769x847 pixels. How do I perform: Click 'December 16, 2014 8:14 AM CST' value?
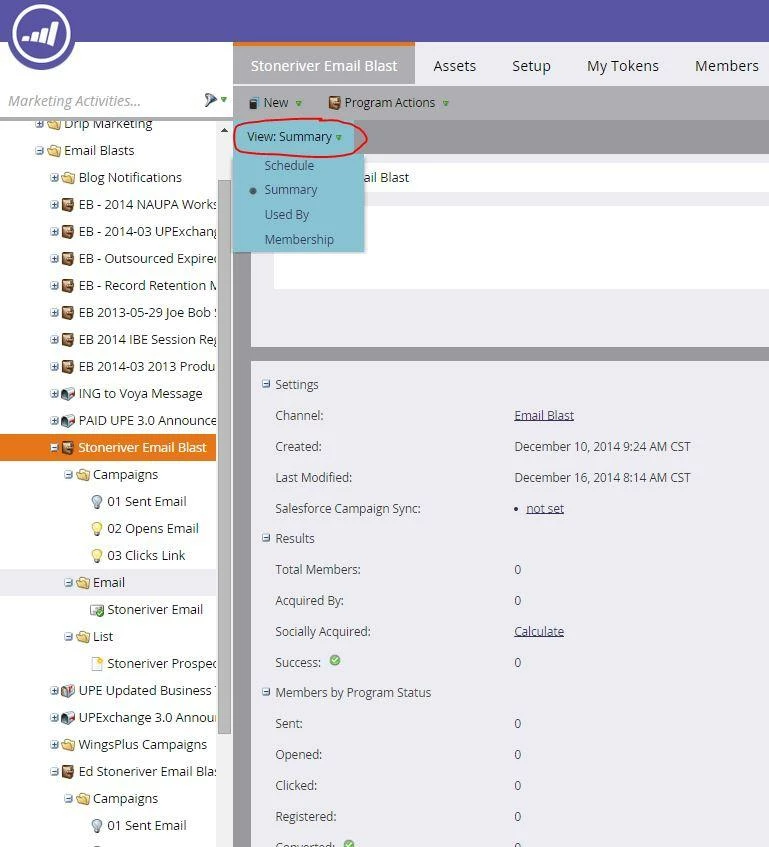[x=602, y=478]
